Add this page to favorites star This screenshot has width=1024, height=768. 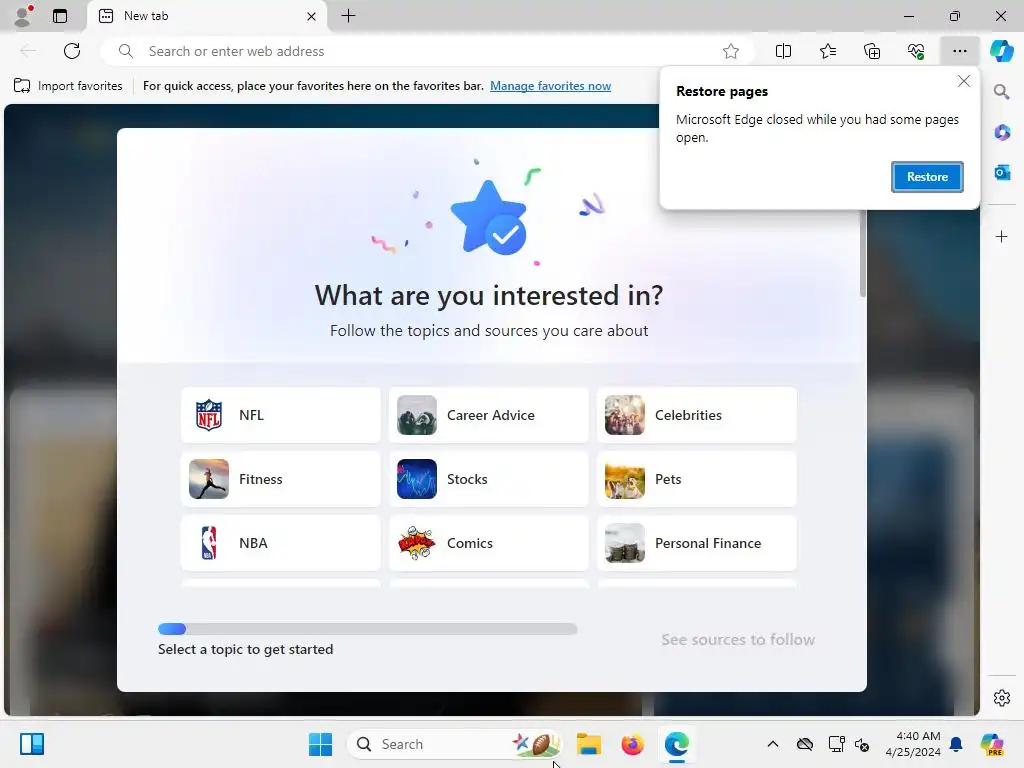pos(731,51)
